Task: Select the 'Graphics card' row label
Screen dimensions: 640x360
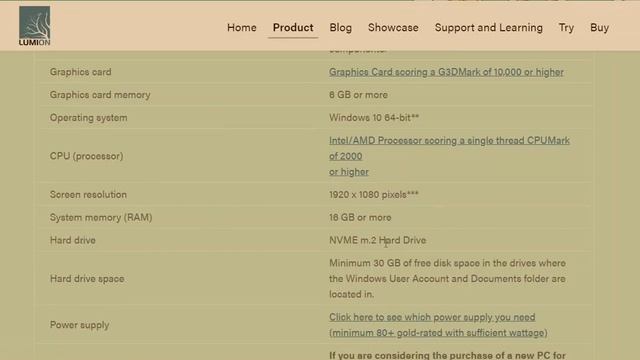Action: [x=80, y=72]
